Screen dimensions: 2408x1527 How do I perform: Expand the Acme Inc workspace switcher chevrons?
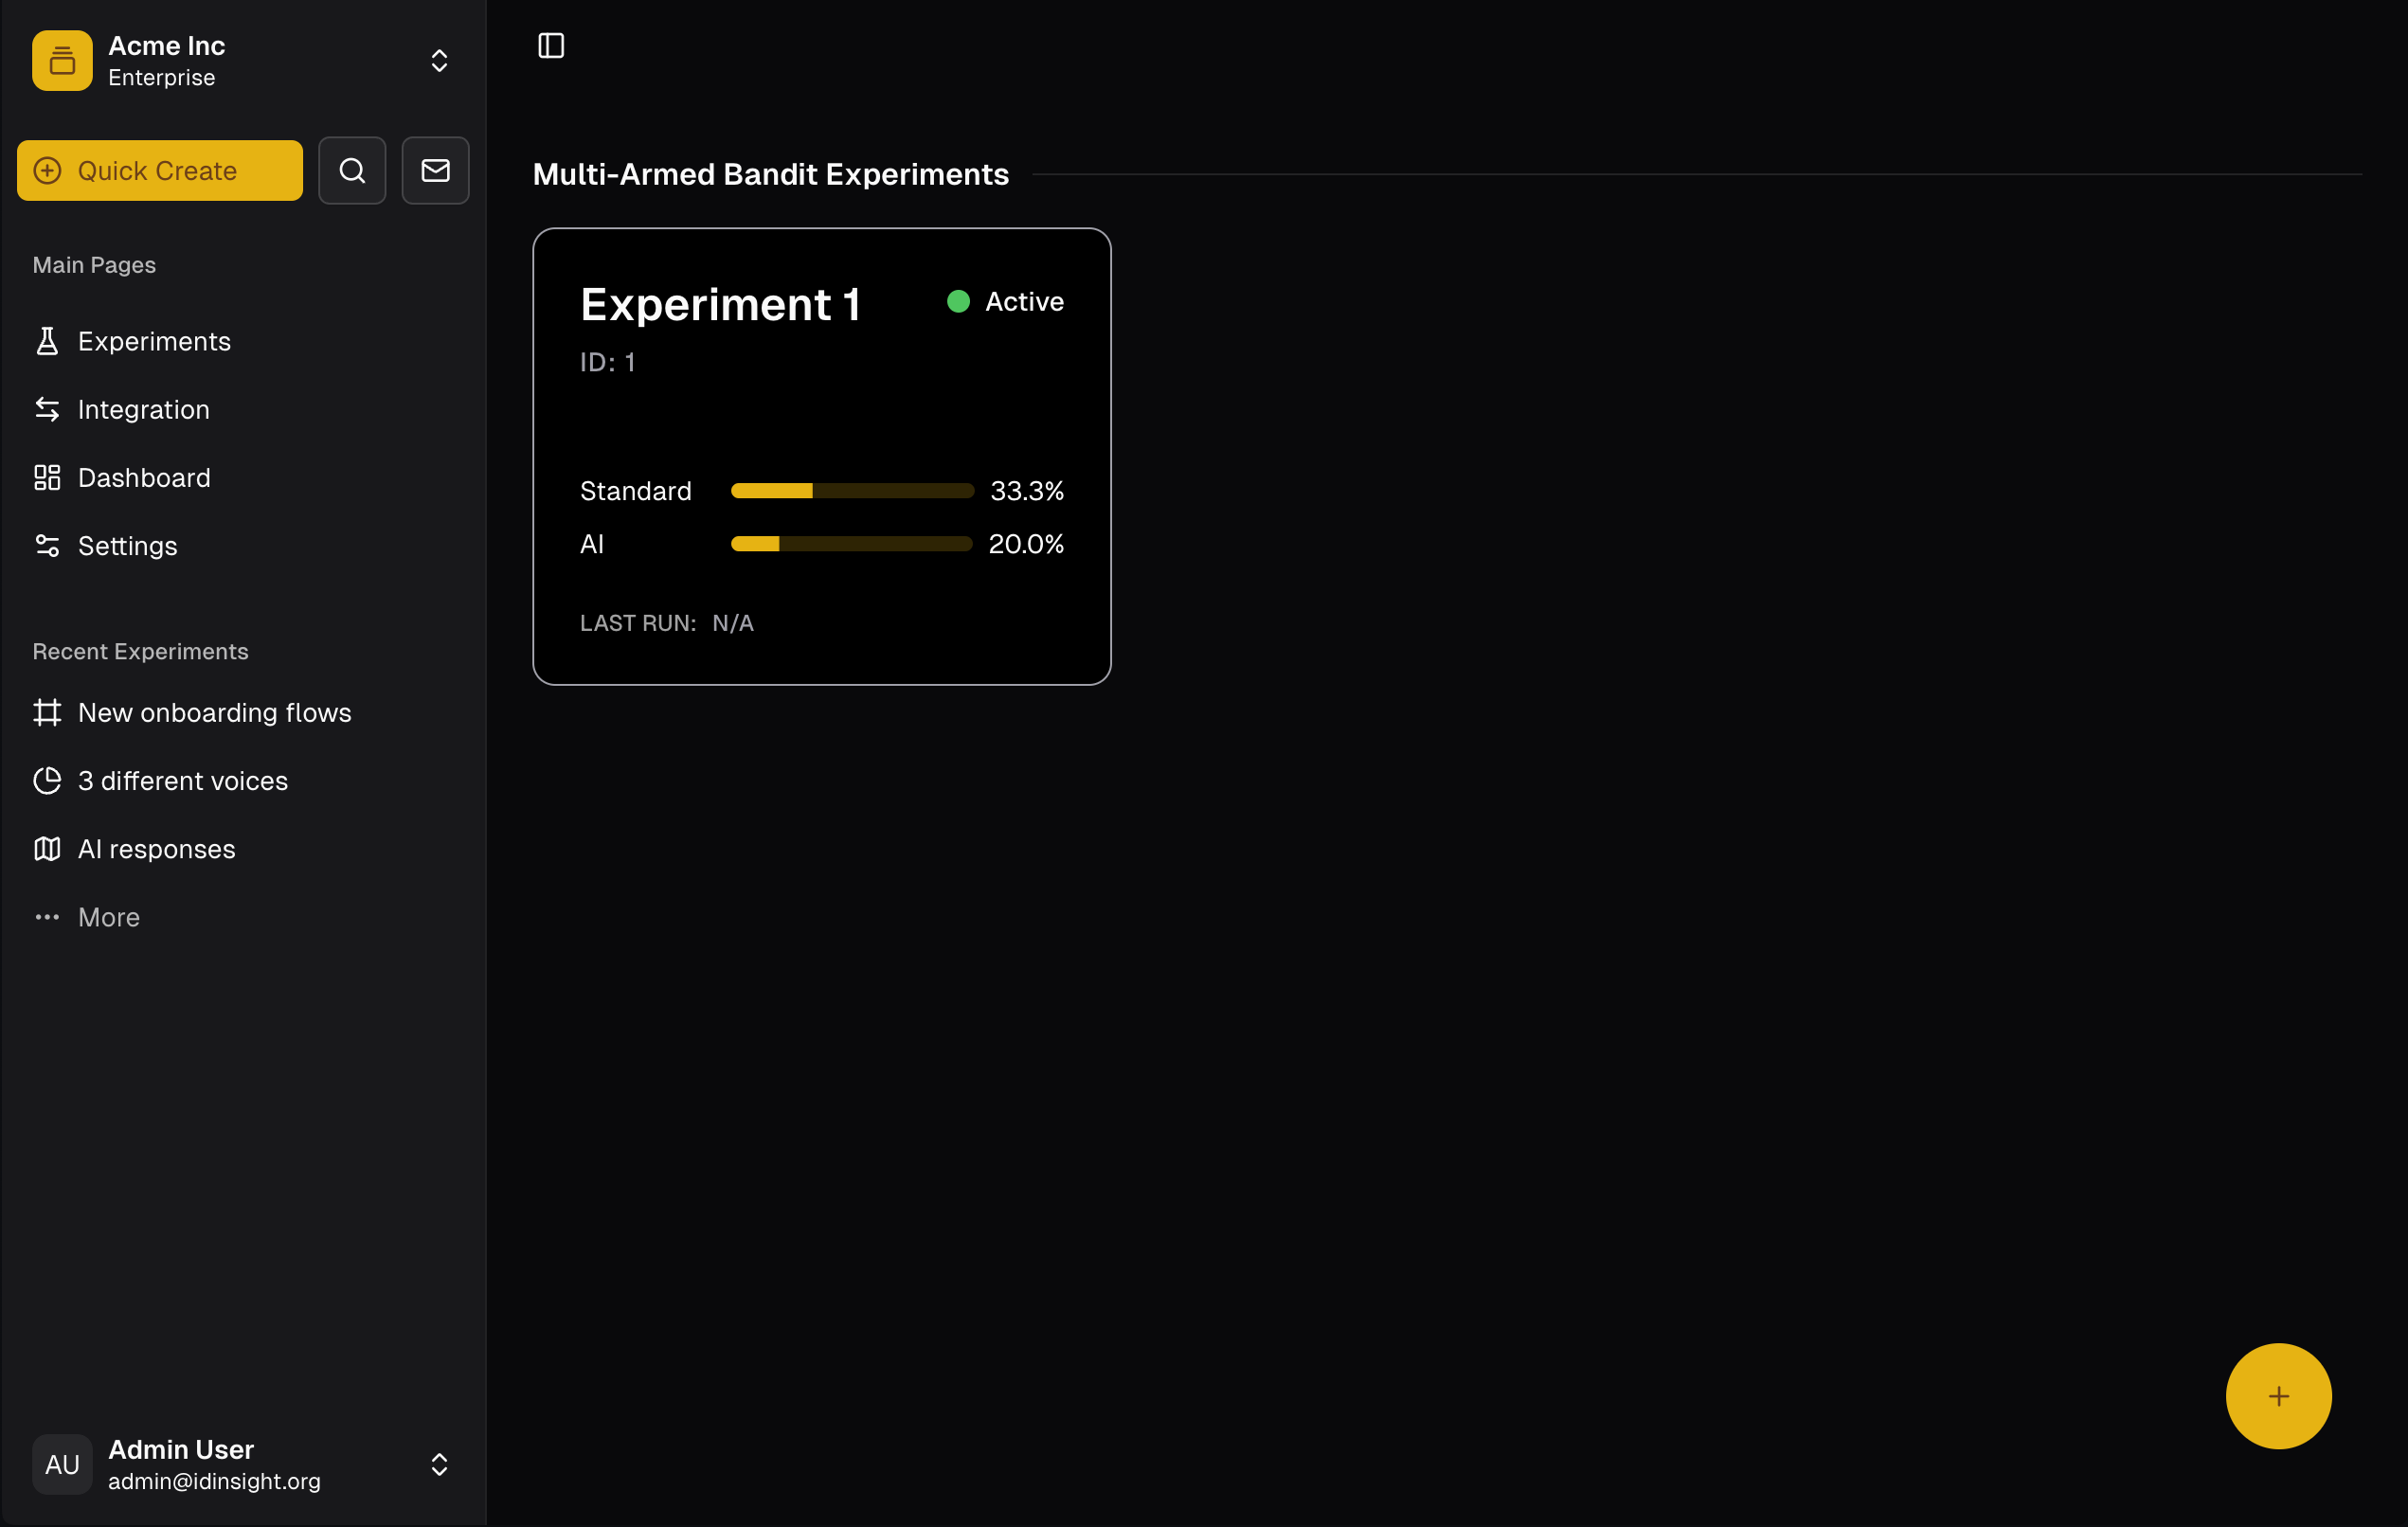(x=439, y=61)
